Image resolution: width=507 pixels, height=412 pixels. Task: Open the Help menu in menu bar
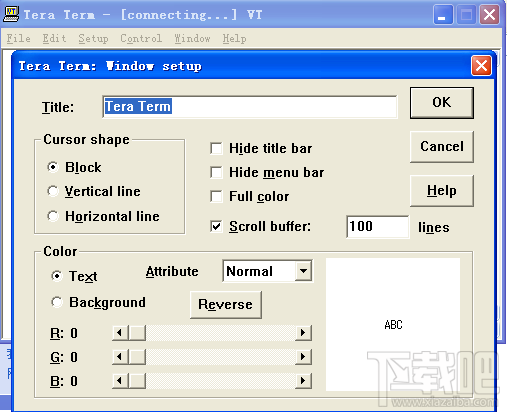[234, 39]
